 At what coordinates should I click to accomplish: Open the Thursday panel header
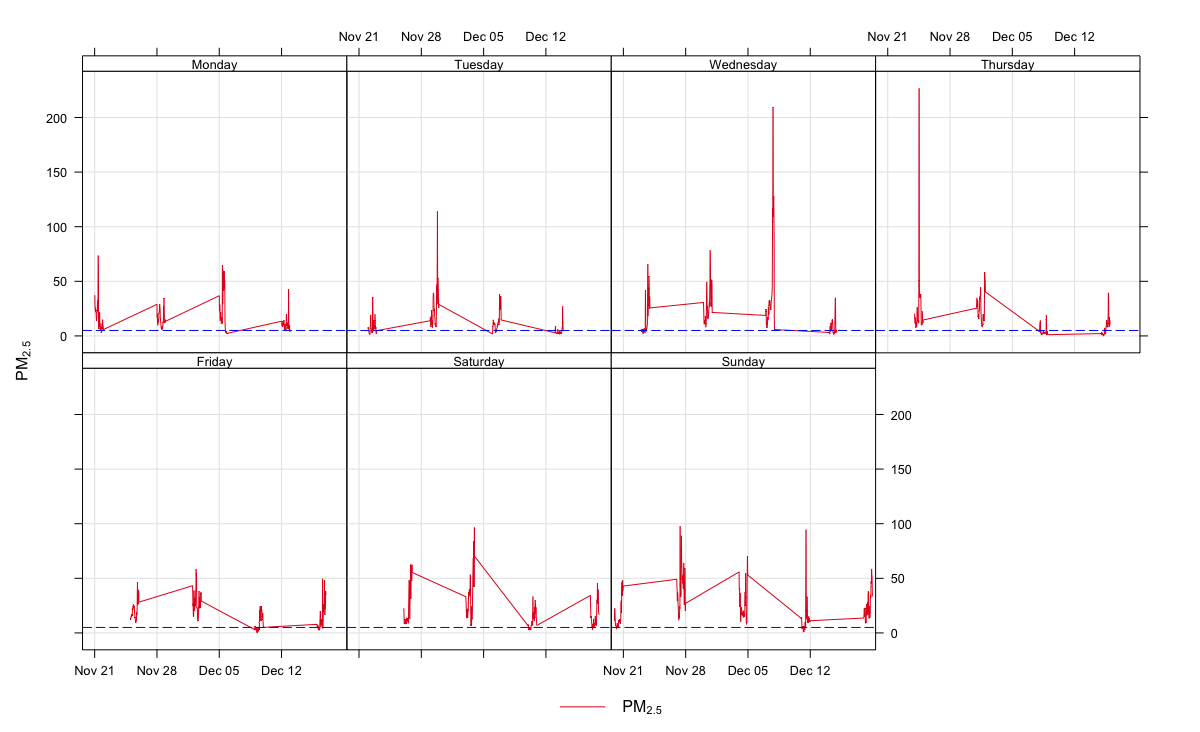click(1007, 65)
